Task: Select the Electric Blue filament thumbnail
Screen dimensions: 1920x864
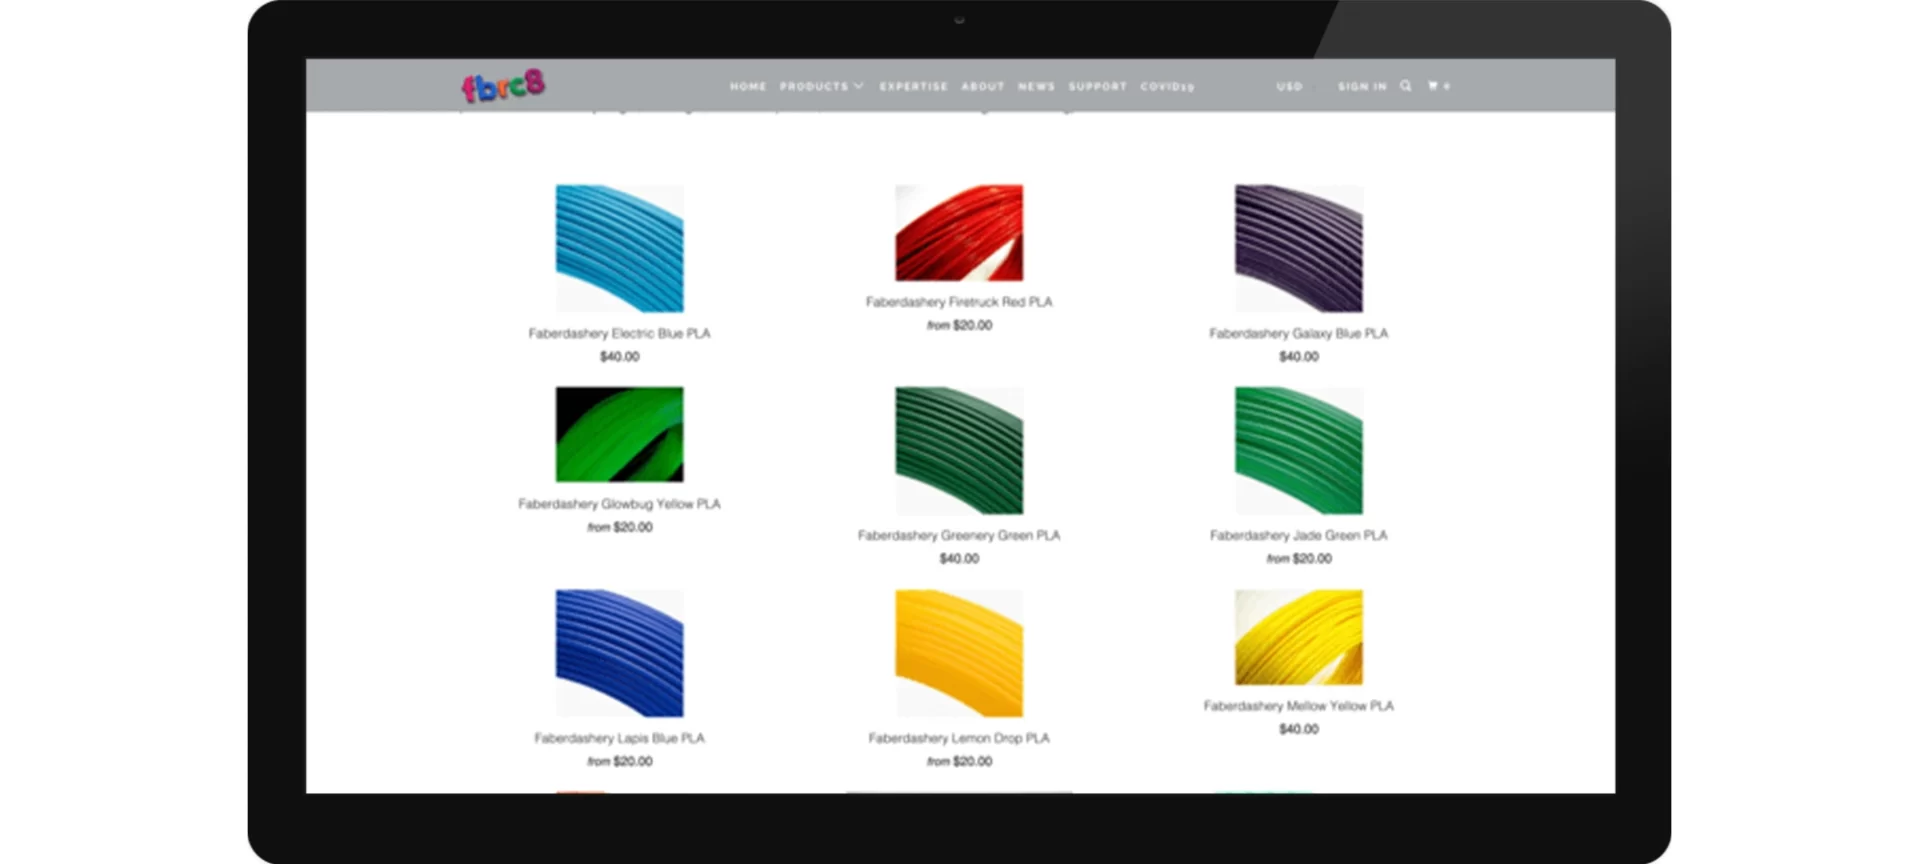Action: tap(619, 248)
